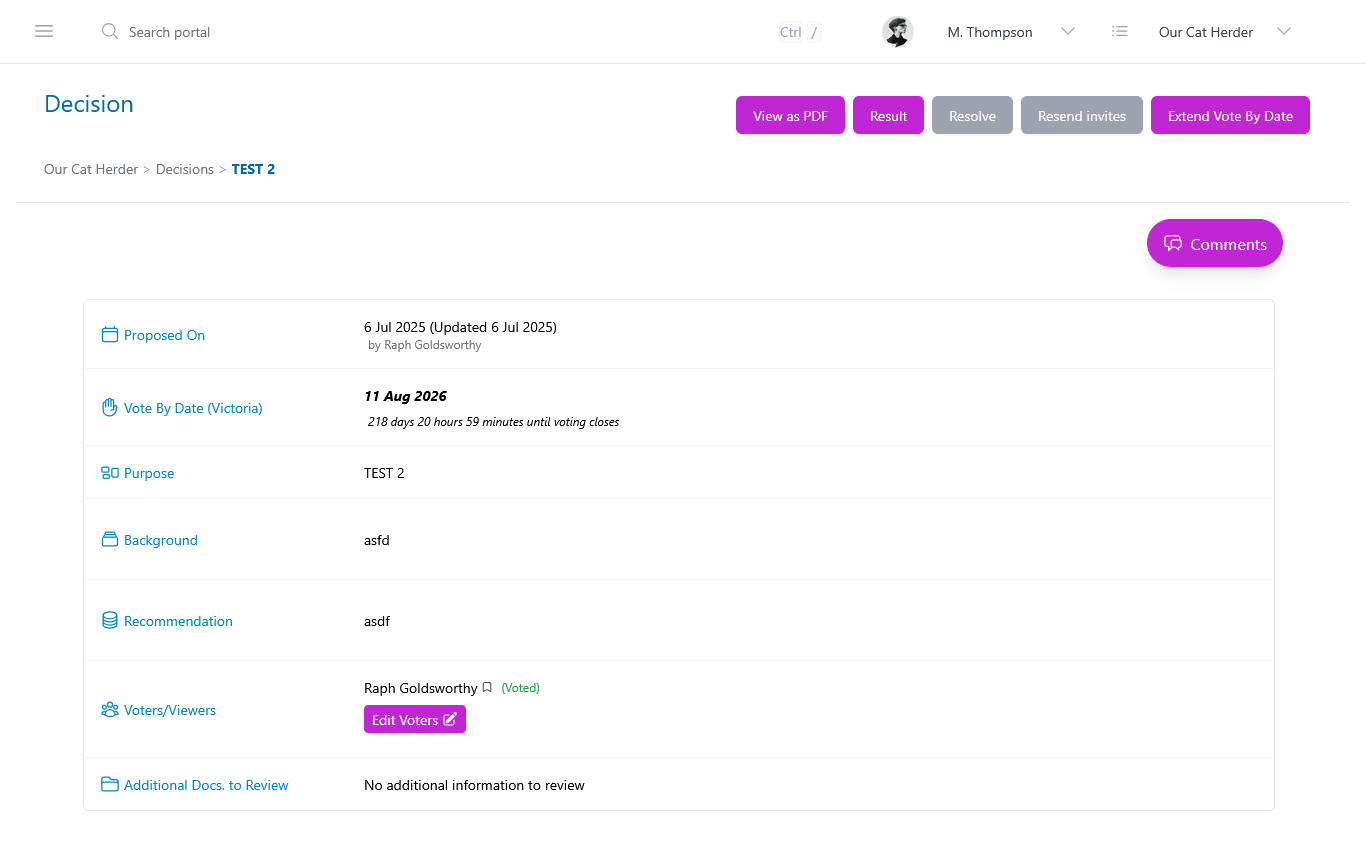Open Decisions from the breadcrumb trail
Viewport: 1366px width, 843px height.
point(185,169)
